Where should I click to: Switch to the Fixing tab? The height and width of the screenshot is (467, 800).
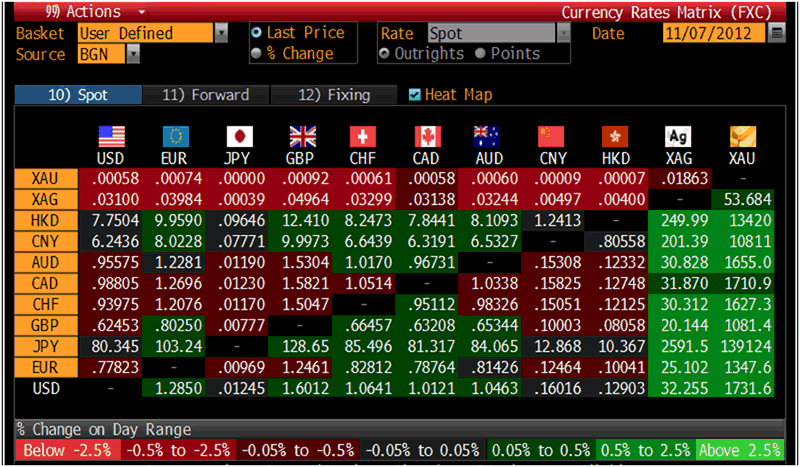click(x=335, y=95)
